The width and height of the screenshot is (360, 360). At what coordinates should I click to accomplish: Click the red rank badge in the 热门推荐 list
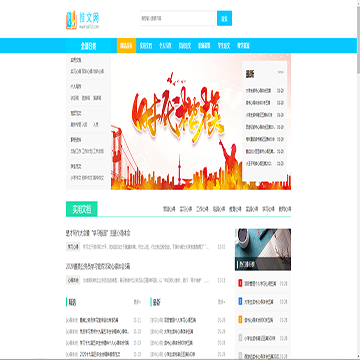240,283
